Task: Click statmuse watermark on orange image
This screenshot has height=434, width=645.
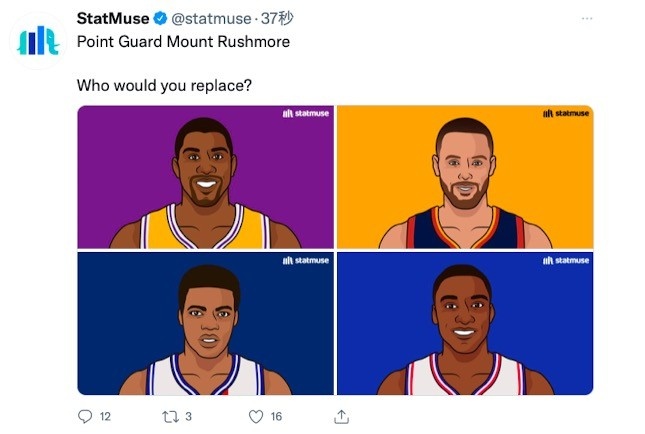Action: [x=565, y=114]
